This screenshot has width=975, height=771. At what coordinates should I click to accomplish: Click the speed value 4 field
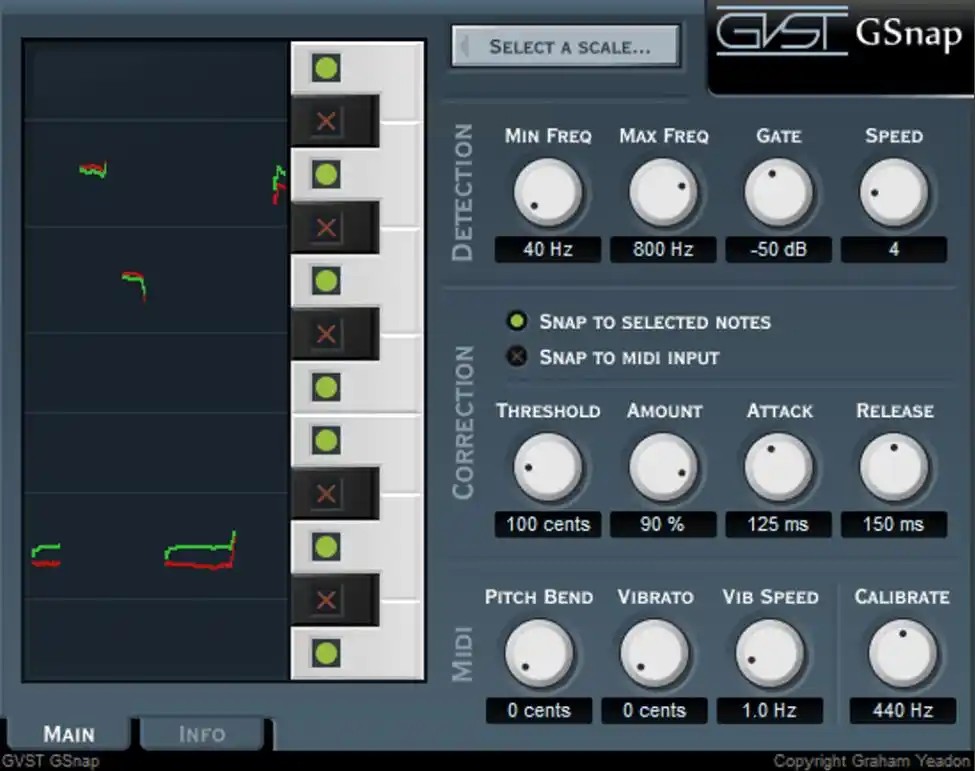tap(894, 249)
